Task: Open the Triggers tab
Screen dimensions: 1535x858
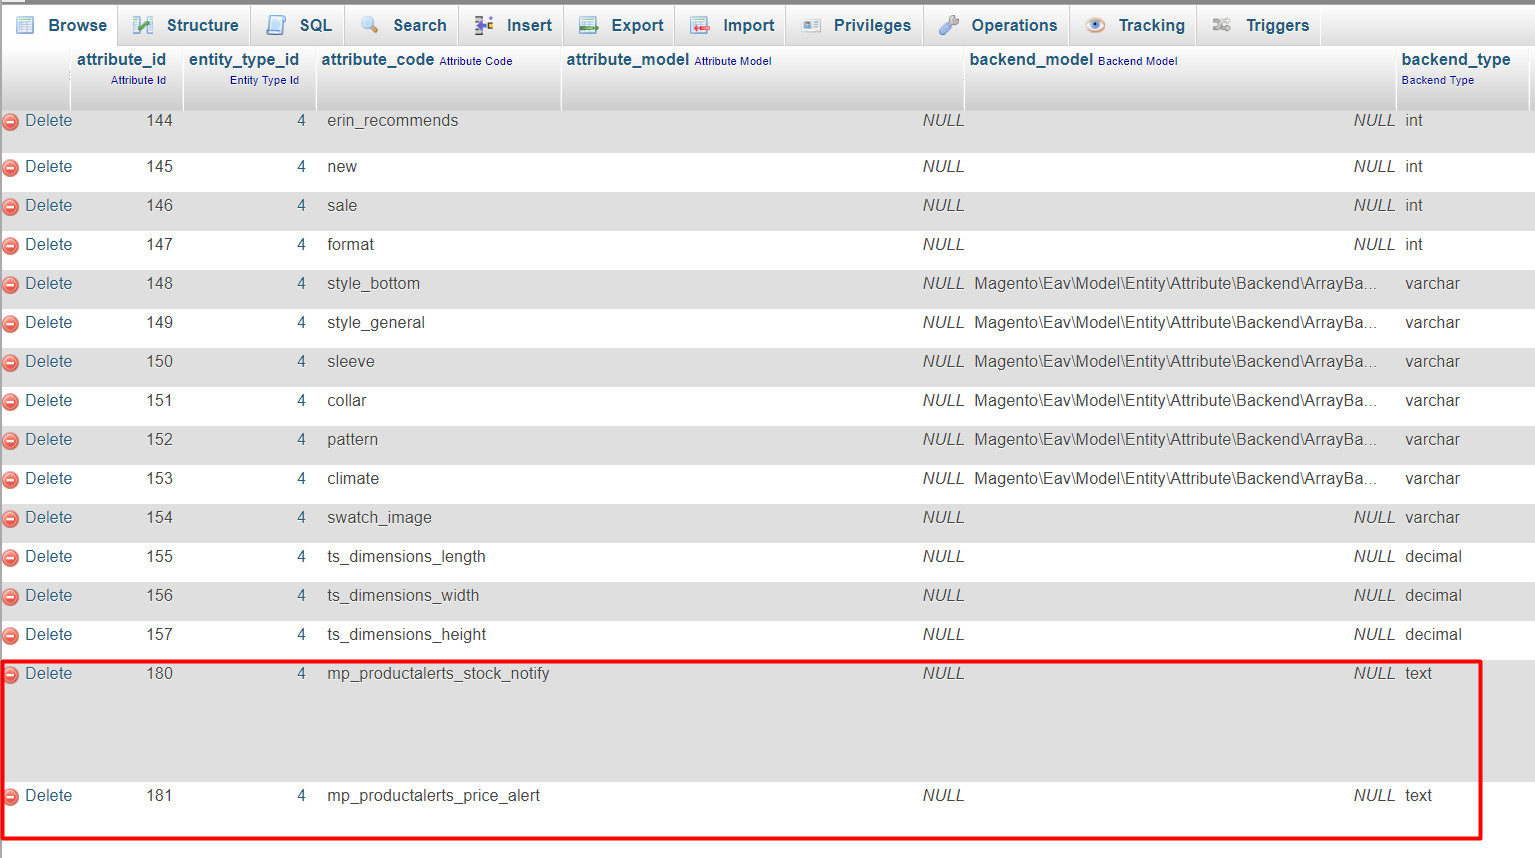Action: (1276, 25)
